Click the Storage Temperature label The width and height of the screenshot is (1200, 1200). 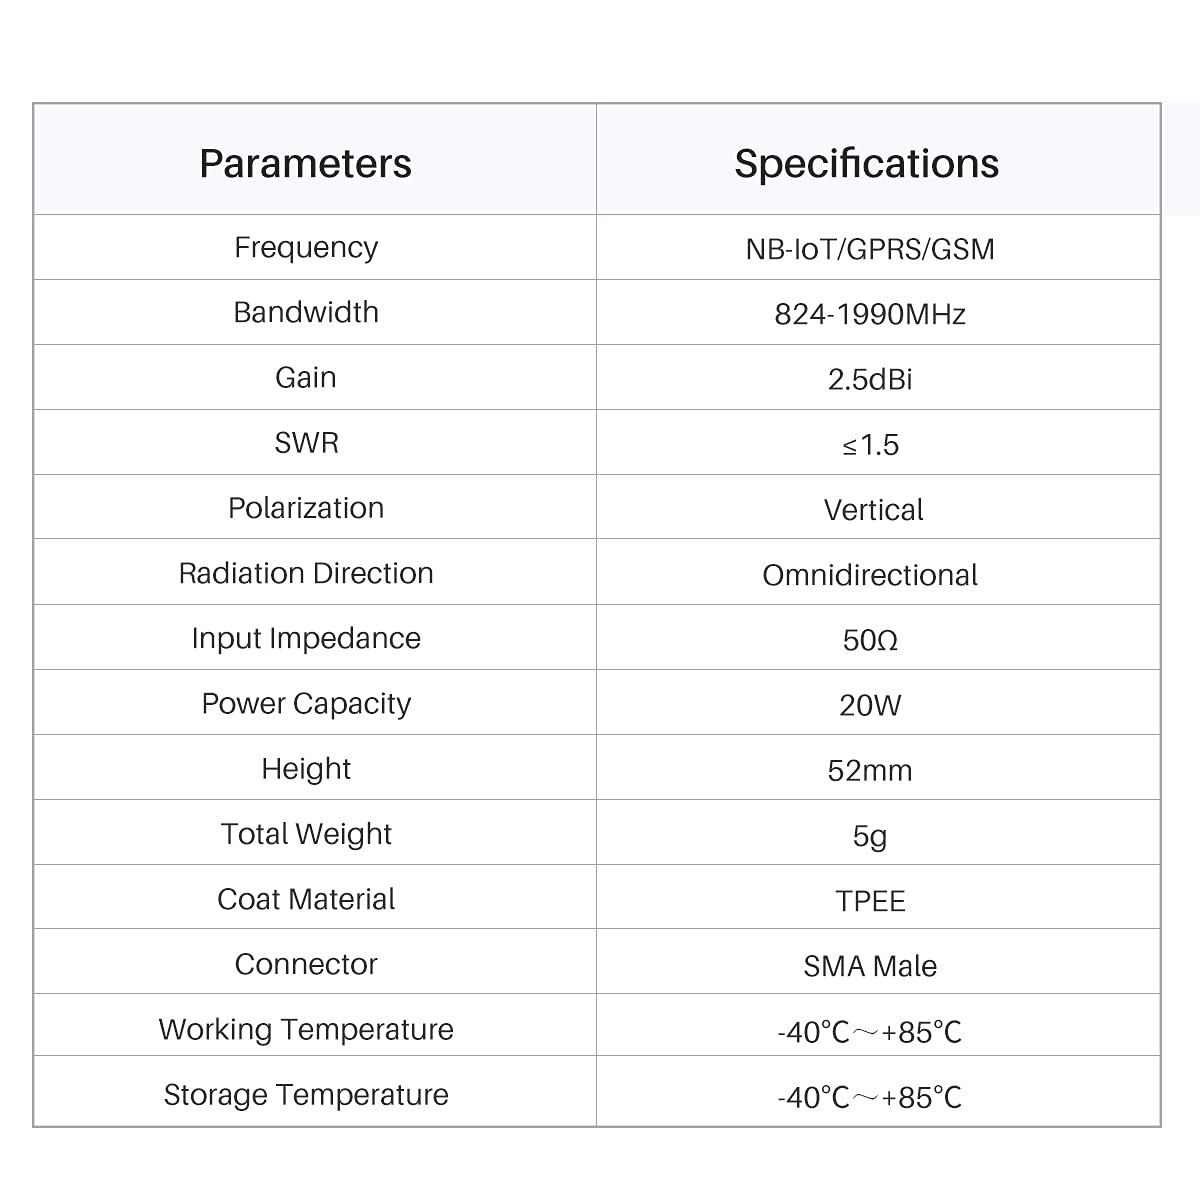[306, 1094]
